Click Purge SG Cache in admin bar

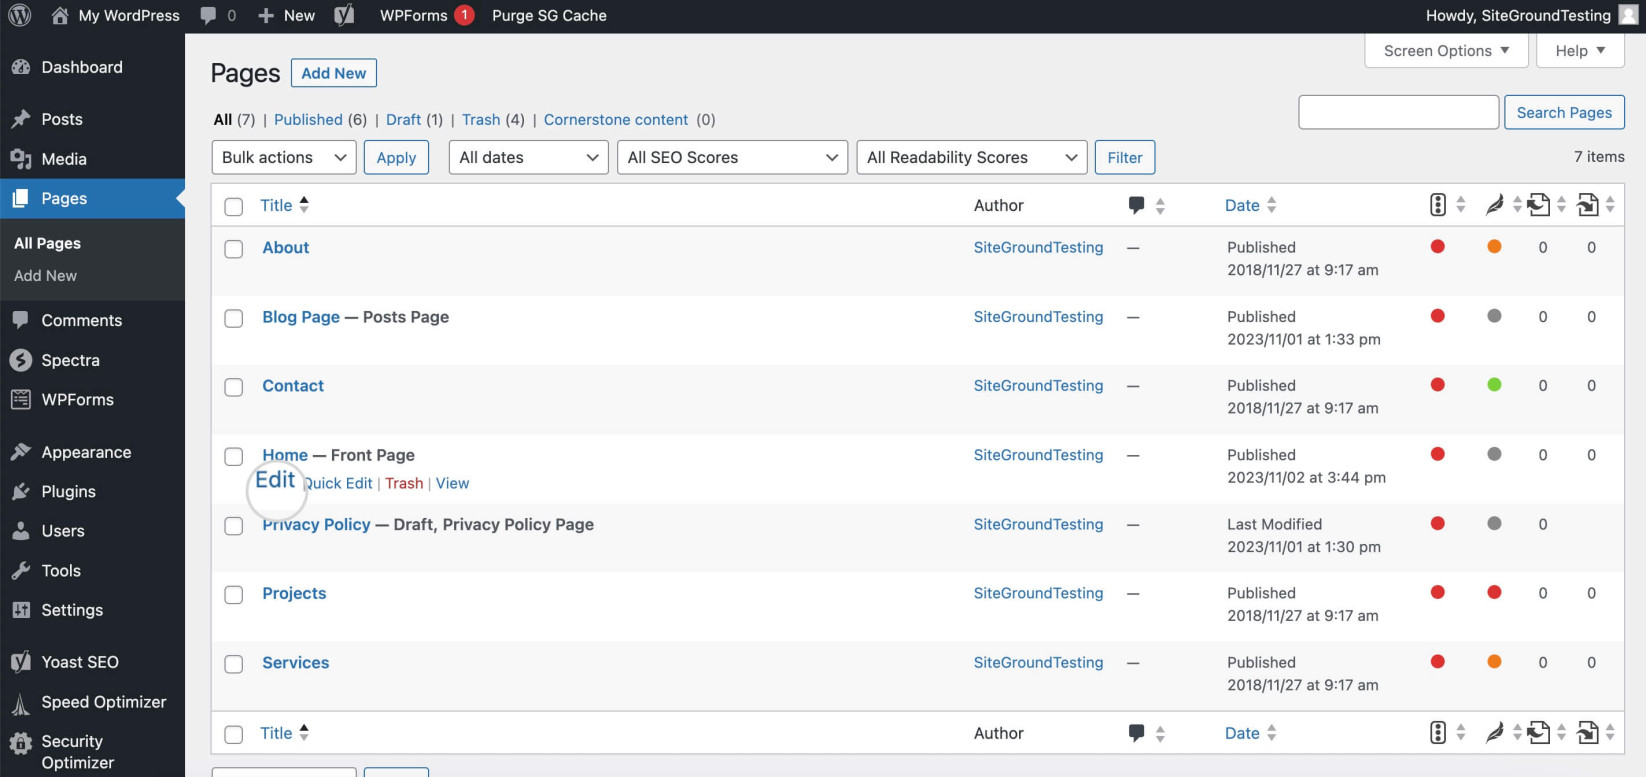[549, 15]
